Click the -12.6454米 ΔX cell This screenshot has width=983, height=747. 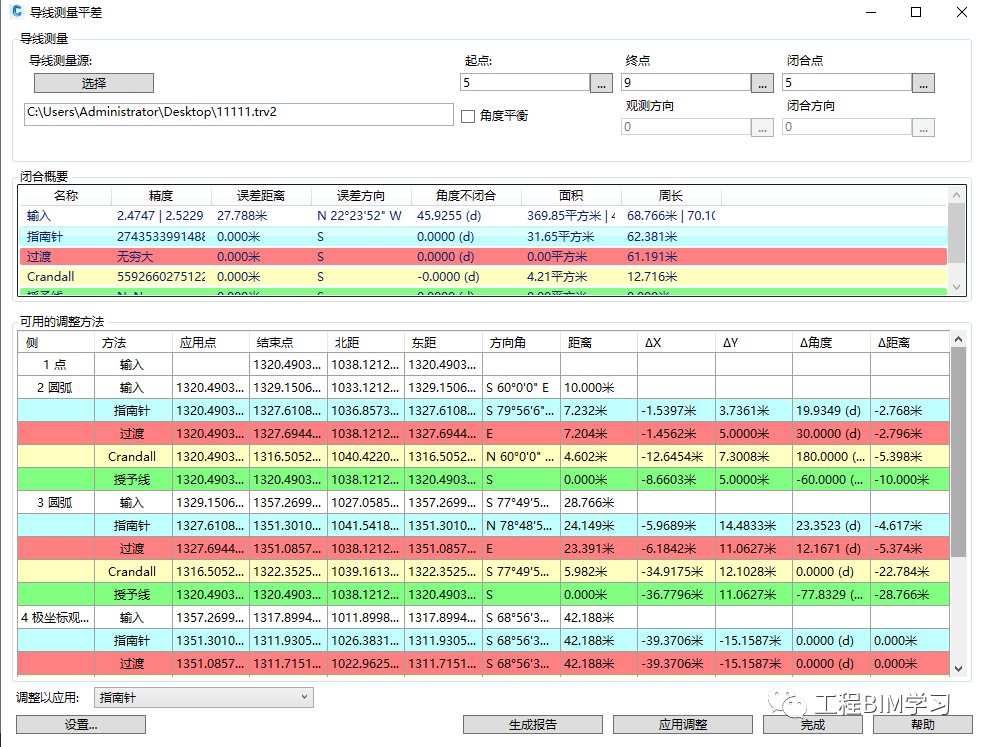coord(676,457)
